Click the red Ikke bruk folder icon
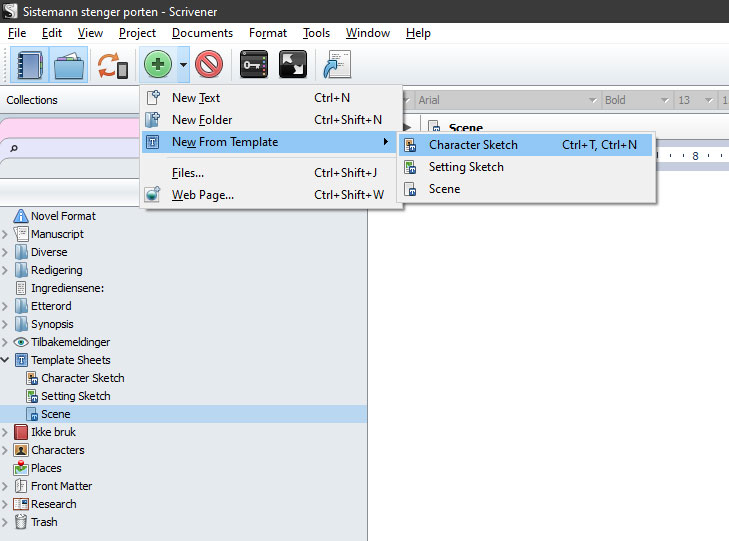This screenshot has width=729, height=541. coord(21,432)
